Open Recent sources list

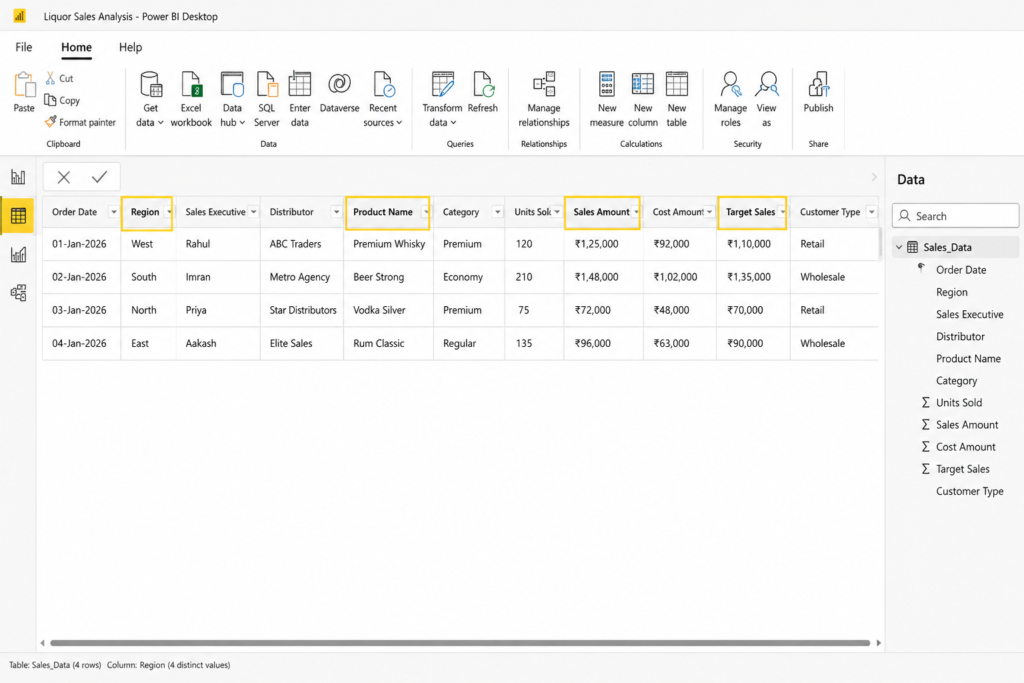coord(383,99)
